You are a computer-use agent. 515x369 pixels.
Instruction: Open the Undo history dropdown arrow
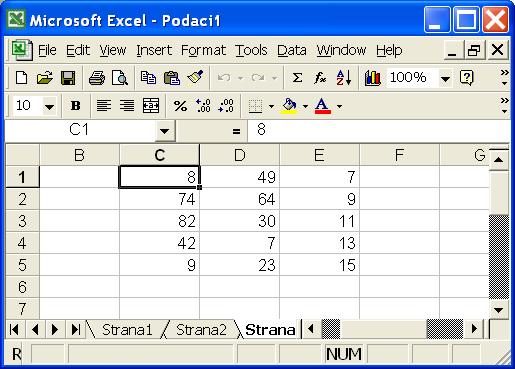(240, 79)
